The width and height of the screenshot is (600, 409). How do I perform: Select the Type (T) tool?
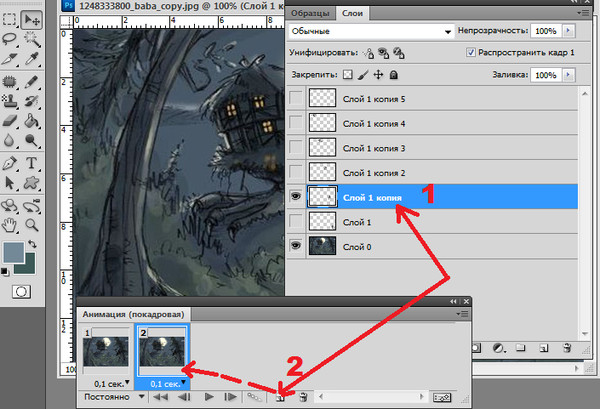(x=31, y=163)
